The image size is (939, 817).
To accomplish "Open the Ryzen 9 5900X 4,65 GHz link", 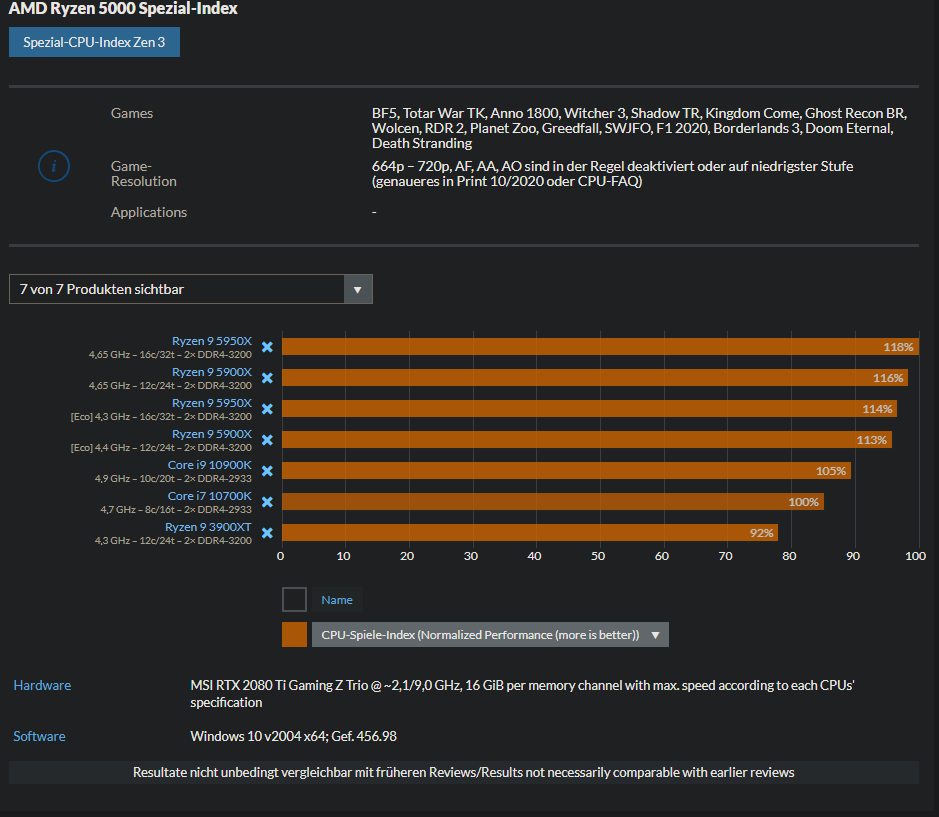I will pyautogui.click(x=212, y=372).
